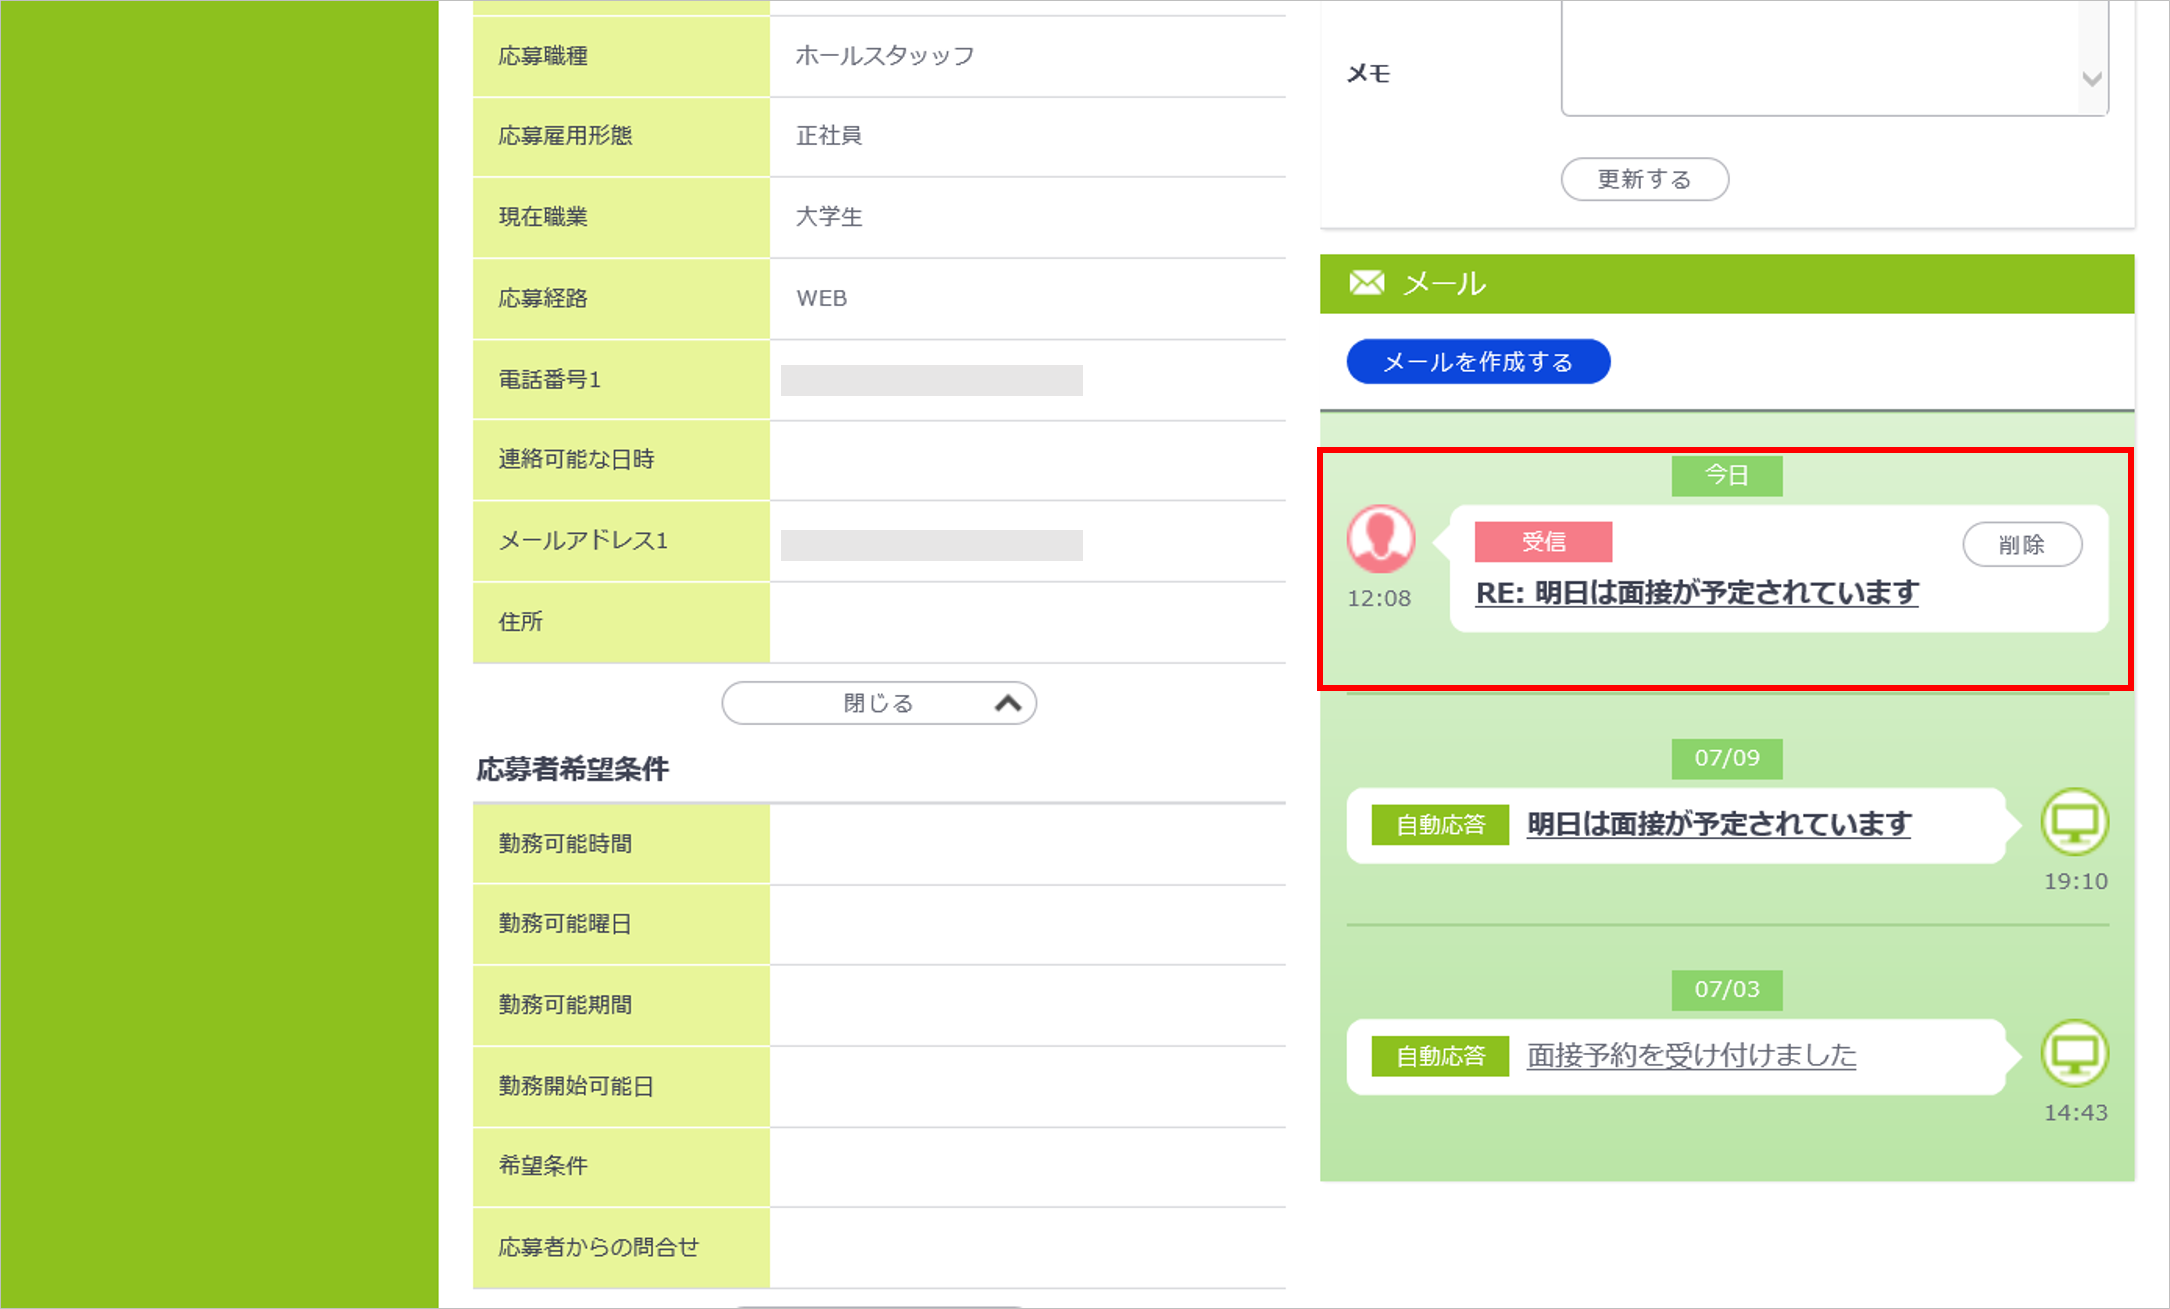The image size is (2170, 1309).
Task: Click the masked 電話番号1 value field
Action: (931, 380)
